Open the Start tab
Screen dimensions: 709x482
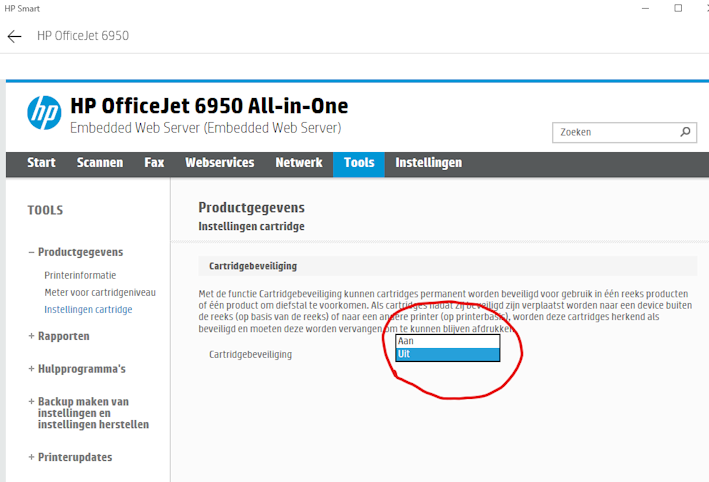(x=41, y=163)
